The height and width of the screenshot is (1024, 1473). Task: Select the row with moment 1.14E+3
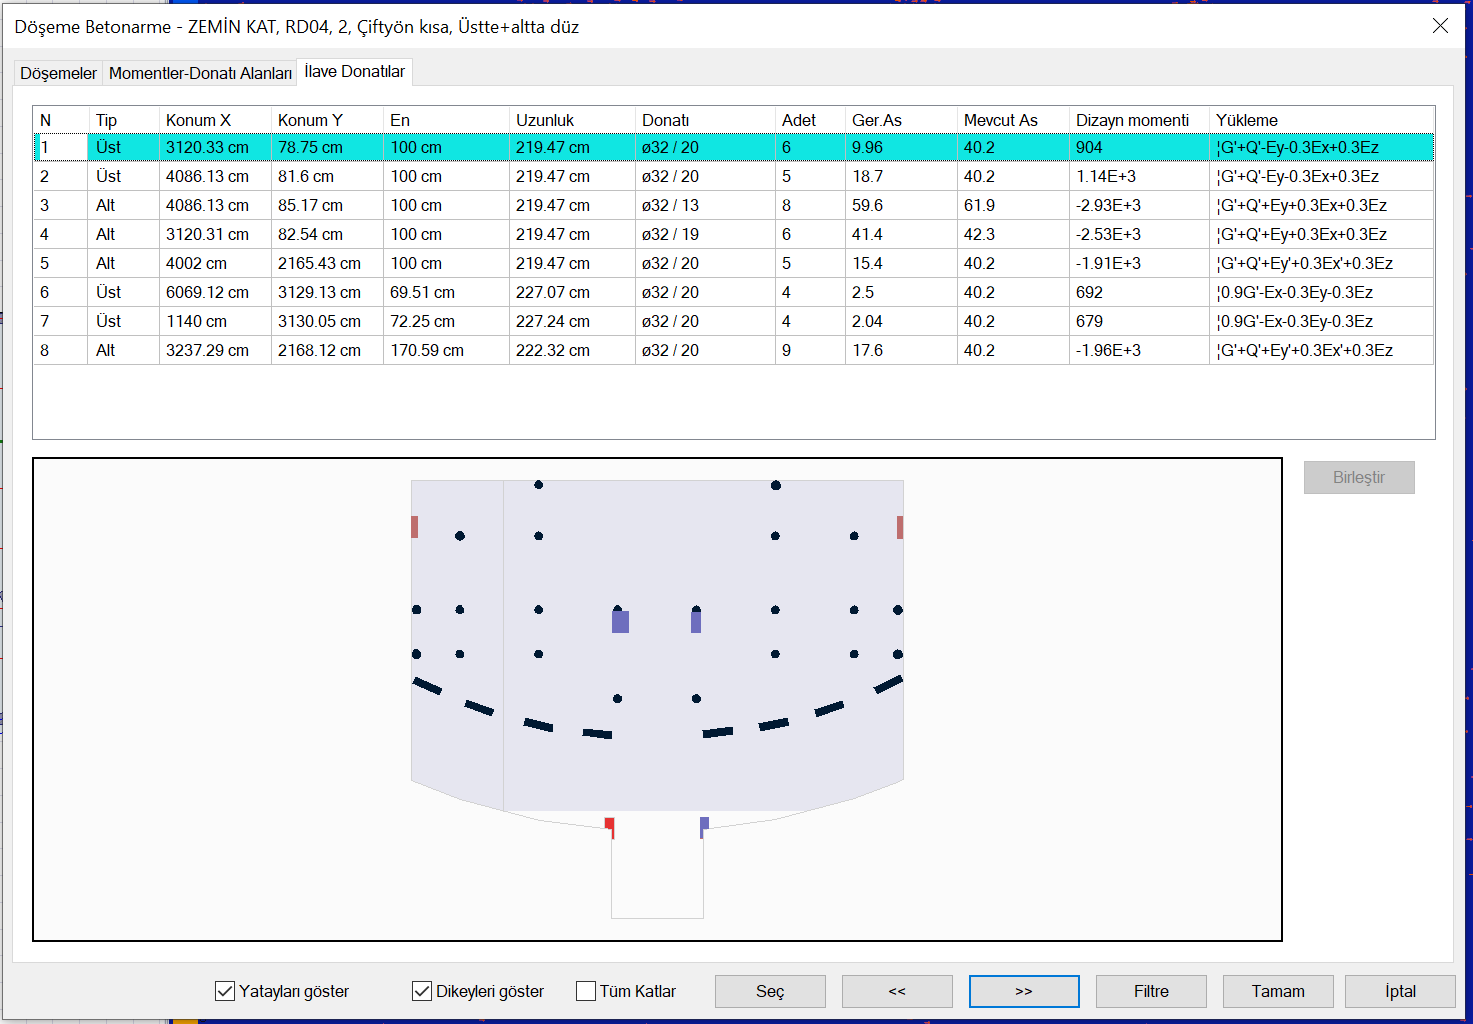pyautogui.click(x=734, y=176)
